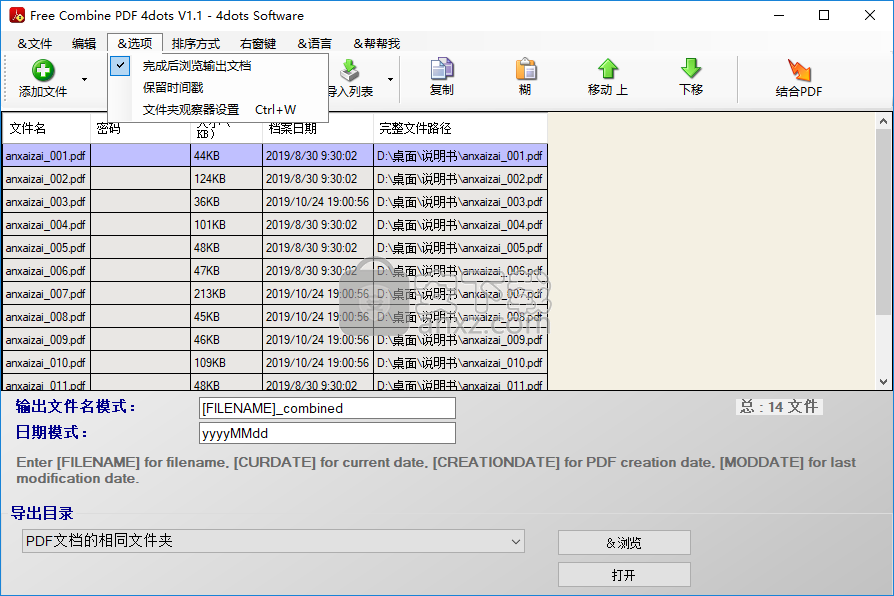This screenshot has width=894, height=596.
Task: Close the open &选项 menu tab
Action: pos(135,43)
